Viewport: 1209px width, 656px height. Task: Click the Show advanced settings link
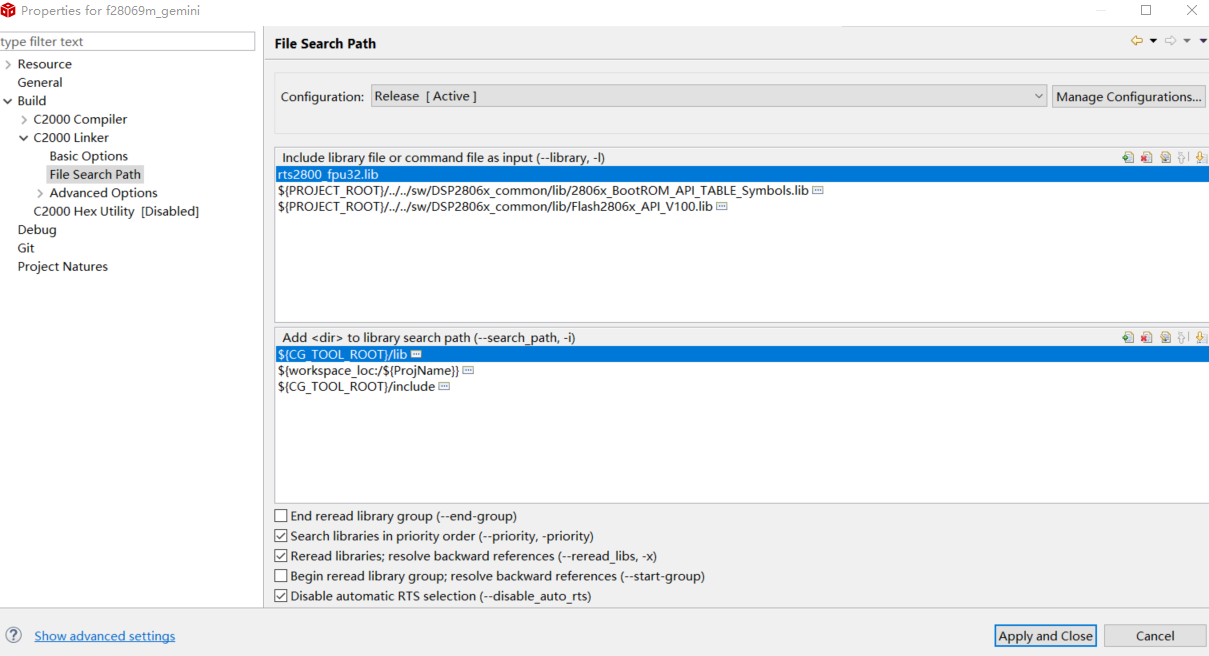pyautogui.click(x=105, y=636)
